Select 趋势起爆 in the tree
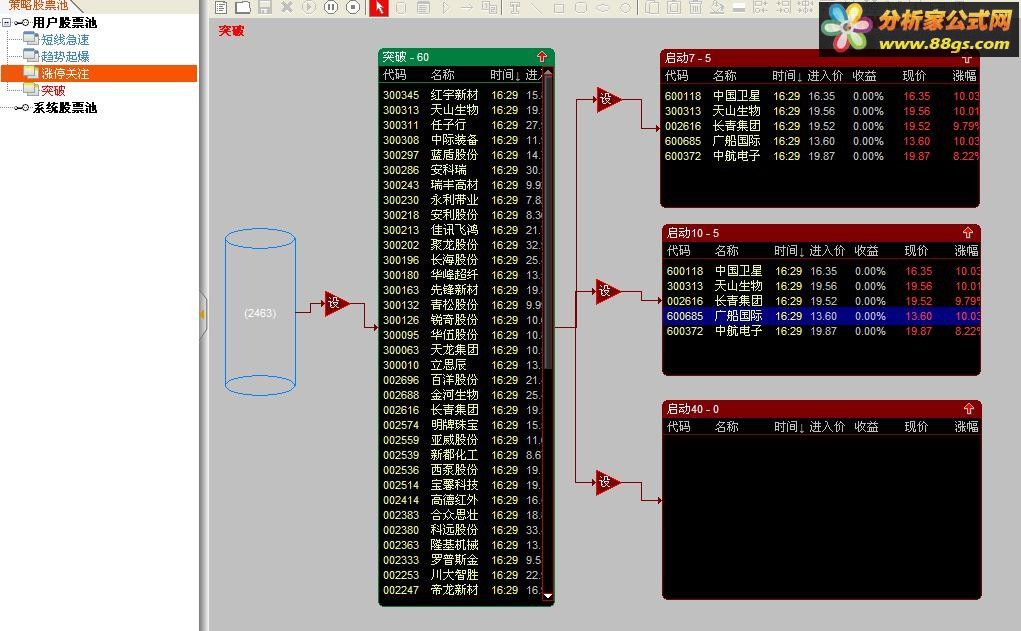Viewport: 1021px width, 631px height. (x=64, y=56)
